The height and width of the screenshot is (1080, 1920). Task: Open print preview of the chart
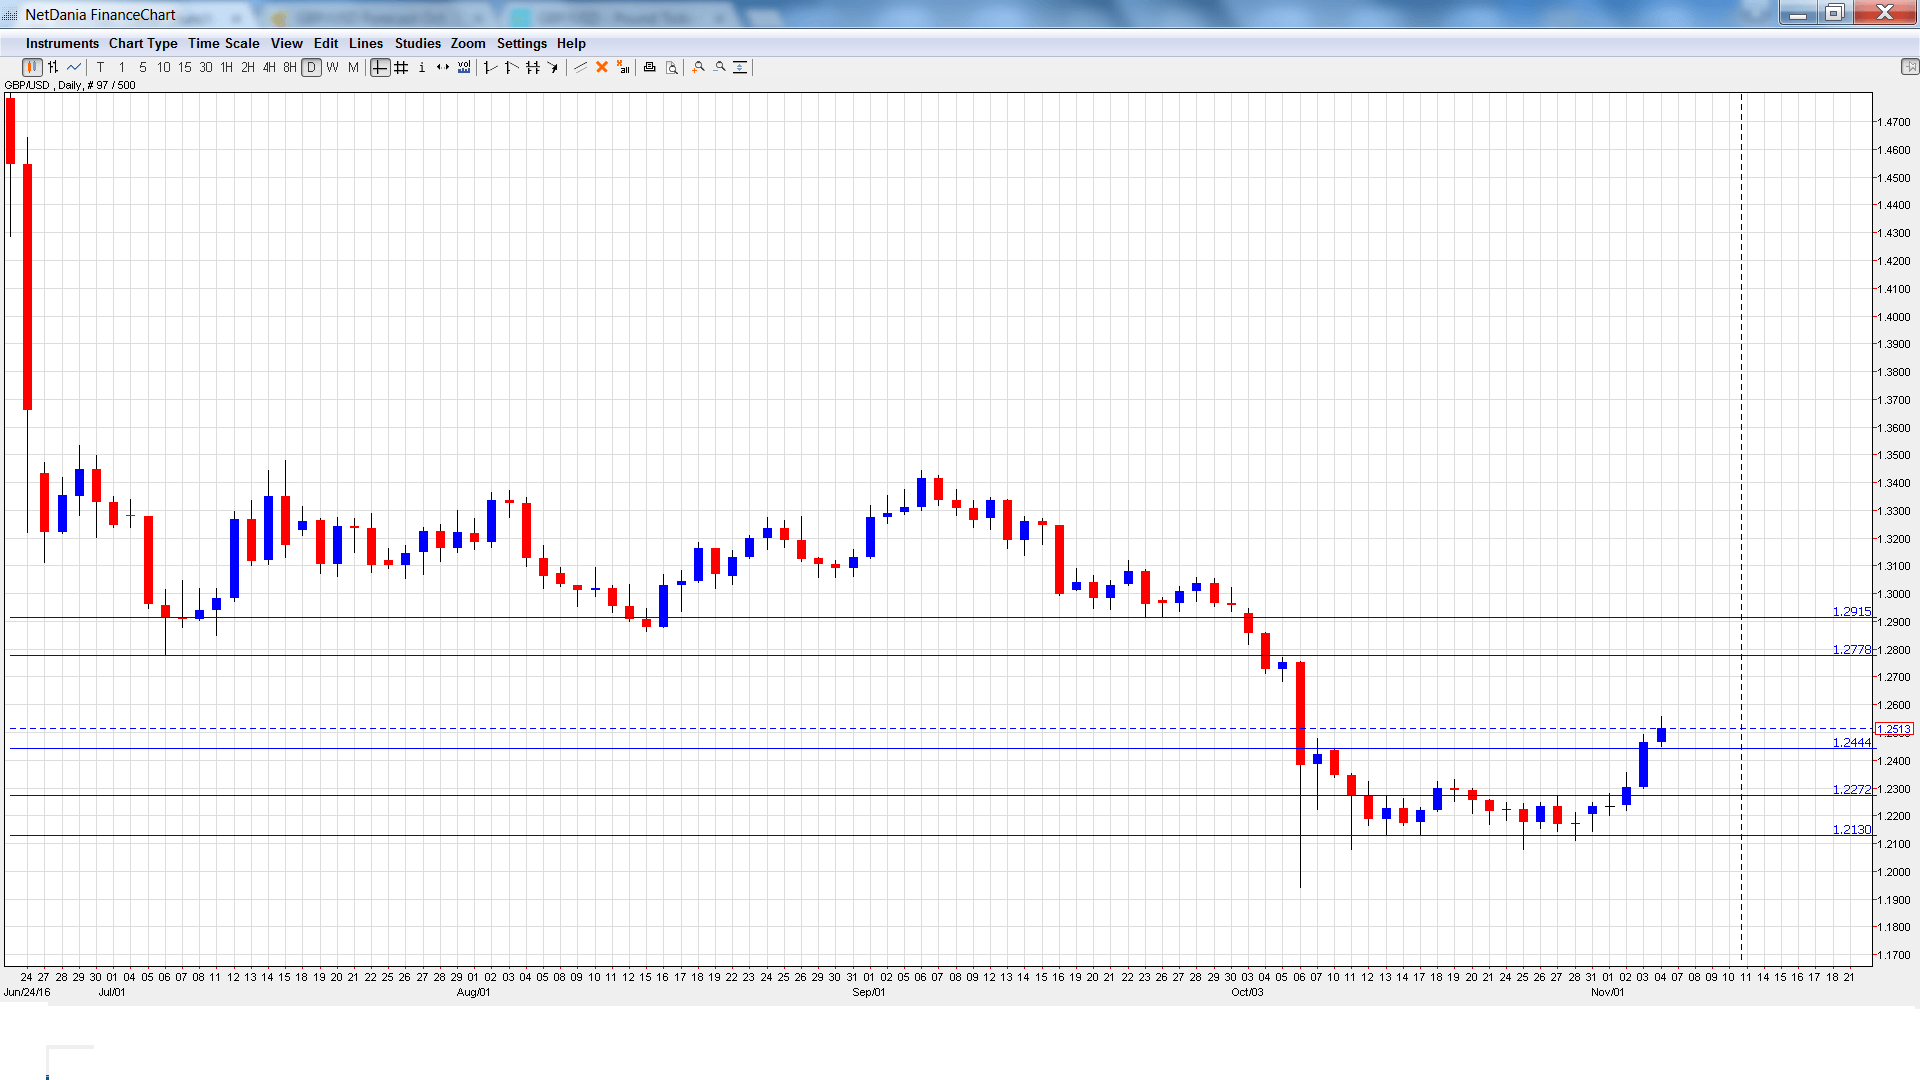coord(671,67)
